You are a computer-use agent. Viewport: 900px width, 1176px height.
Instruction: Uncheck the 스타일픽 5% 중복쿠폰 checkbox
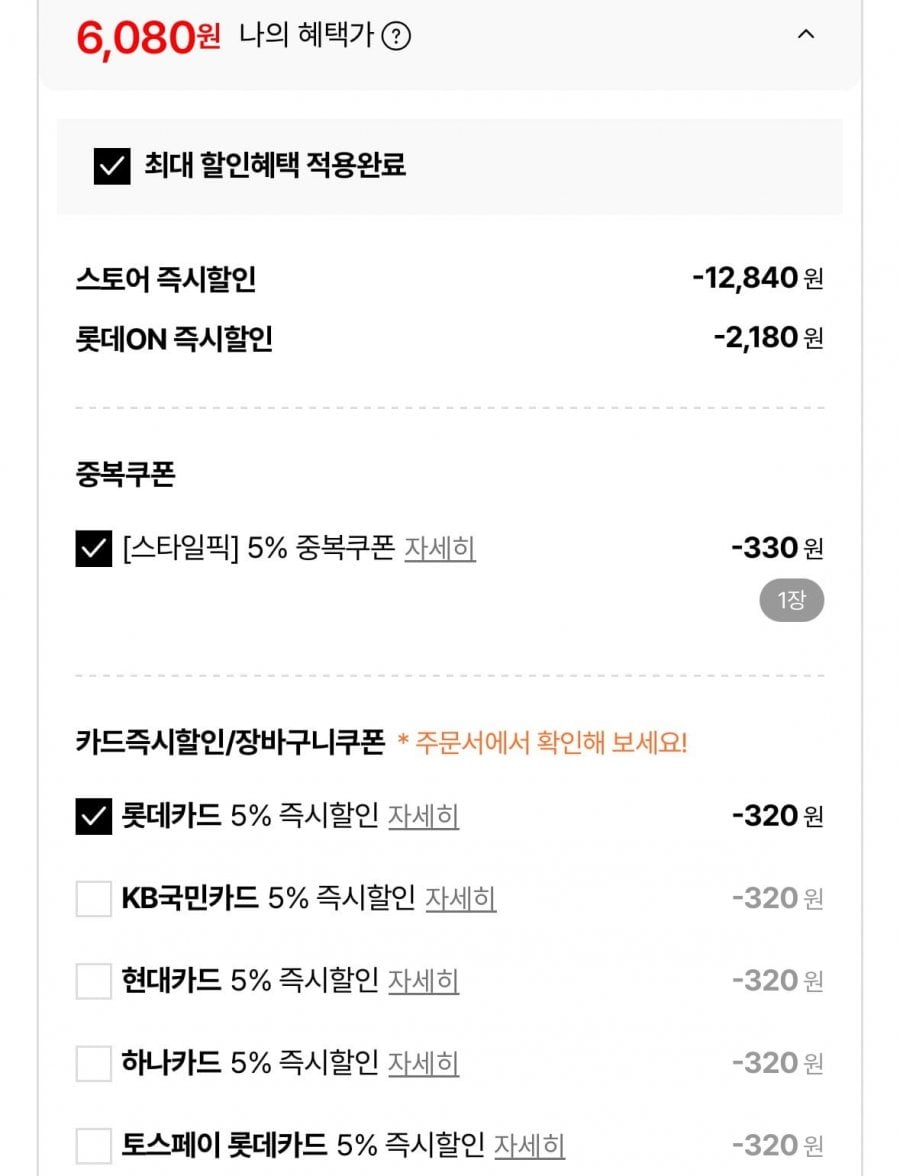(x=94, y=549)
